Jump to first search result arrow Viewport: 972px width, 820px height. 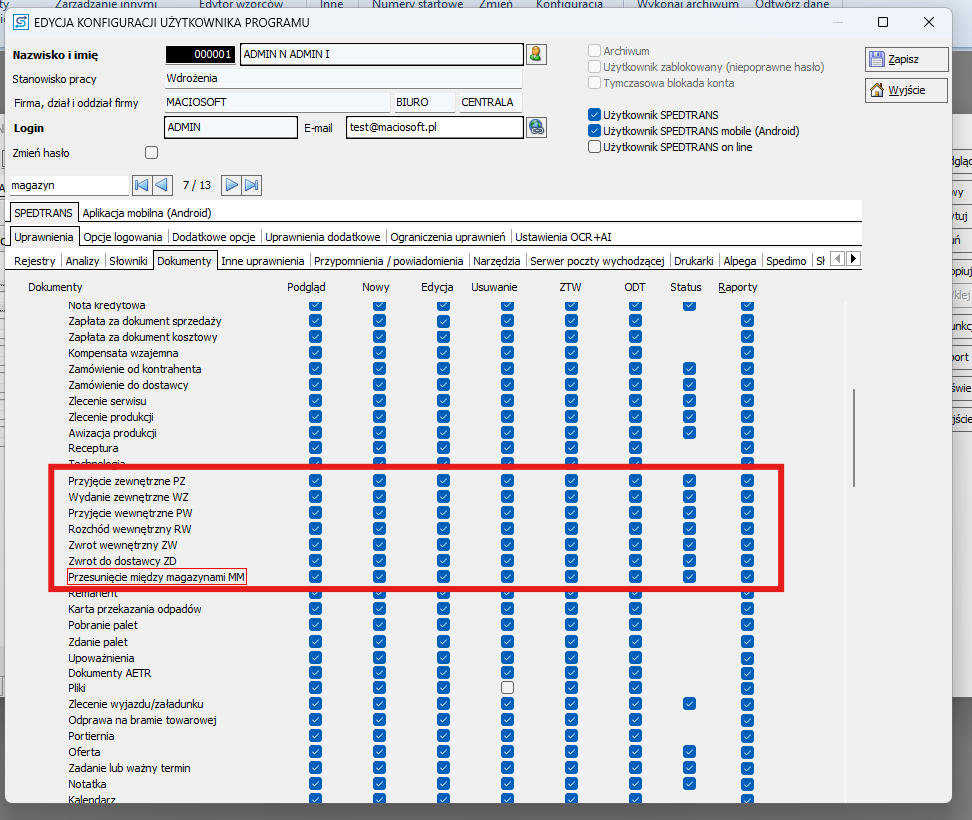pos(141,185)
